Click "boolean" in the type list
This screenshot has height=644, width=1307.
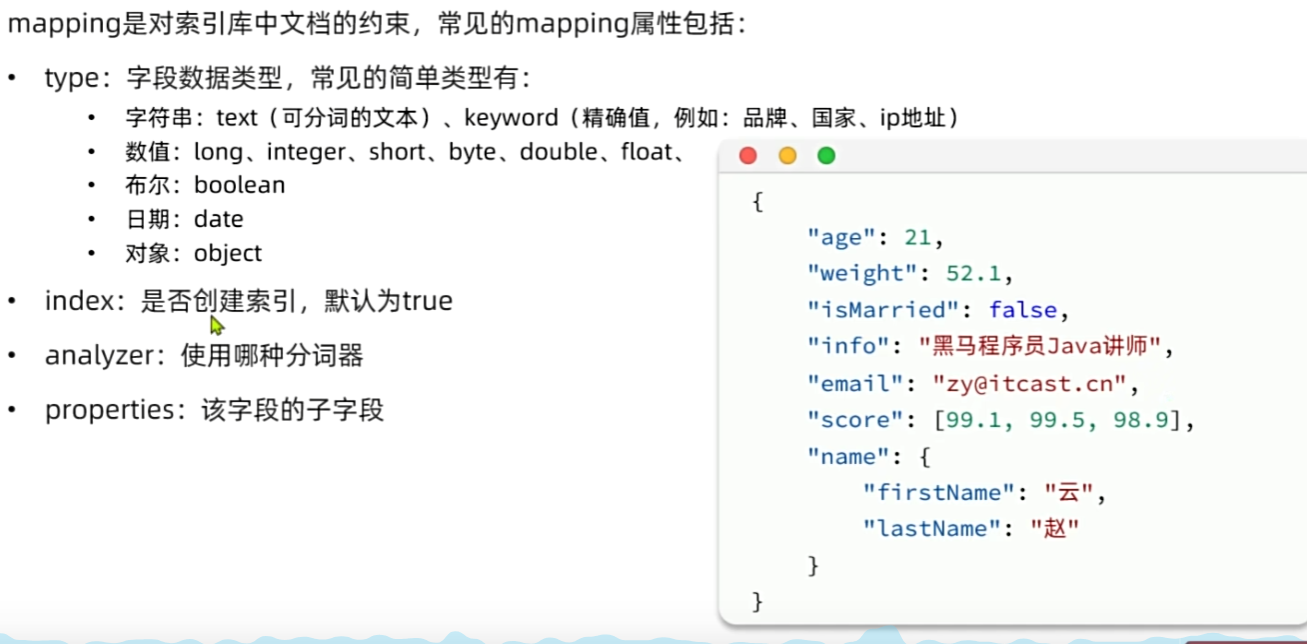(239, 185)
